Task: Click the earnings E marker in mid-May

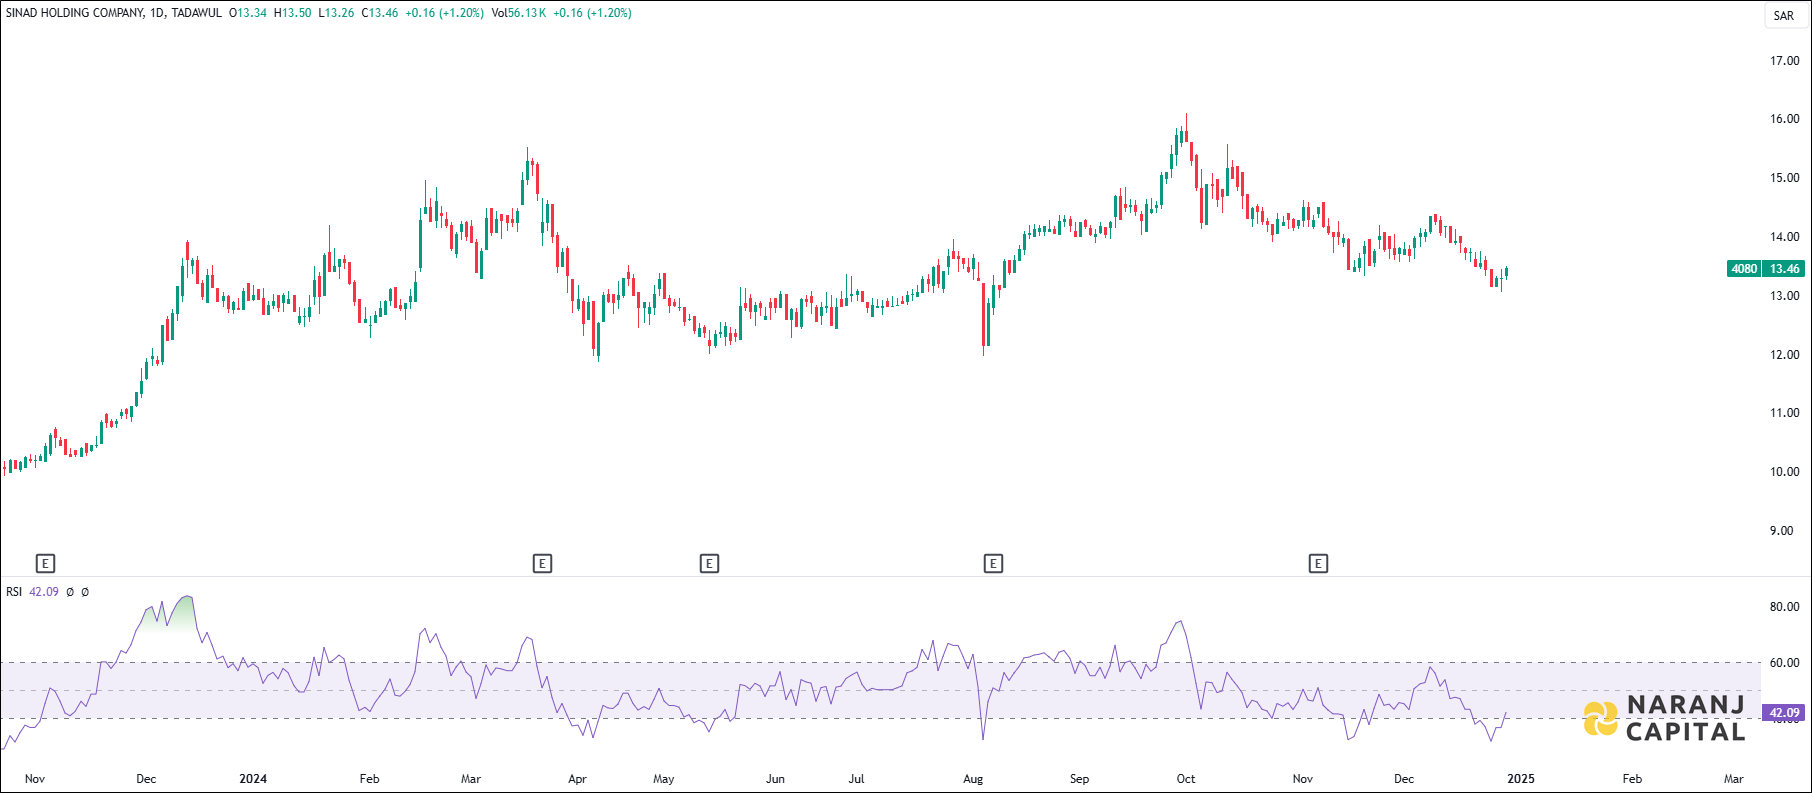Action: pyautogui.click(x=709, y=564)
